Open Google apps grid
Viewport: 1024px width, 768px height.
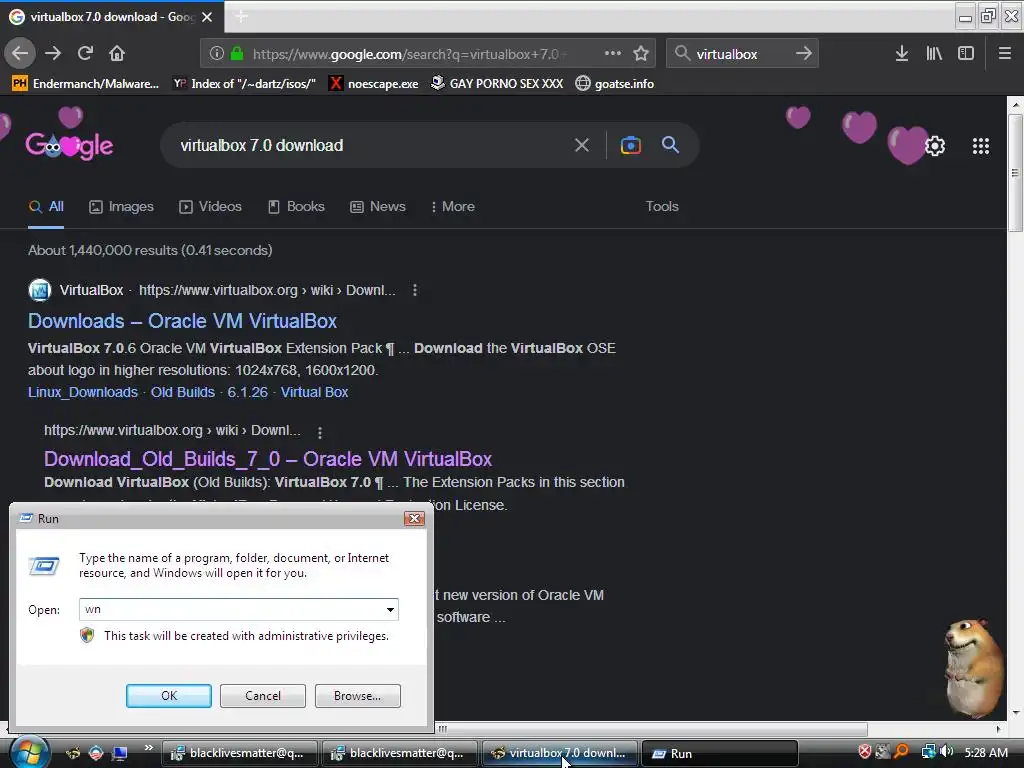pyautogui.click(x=981, y=146)
